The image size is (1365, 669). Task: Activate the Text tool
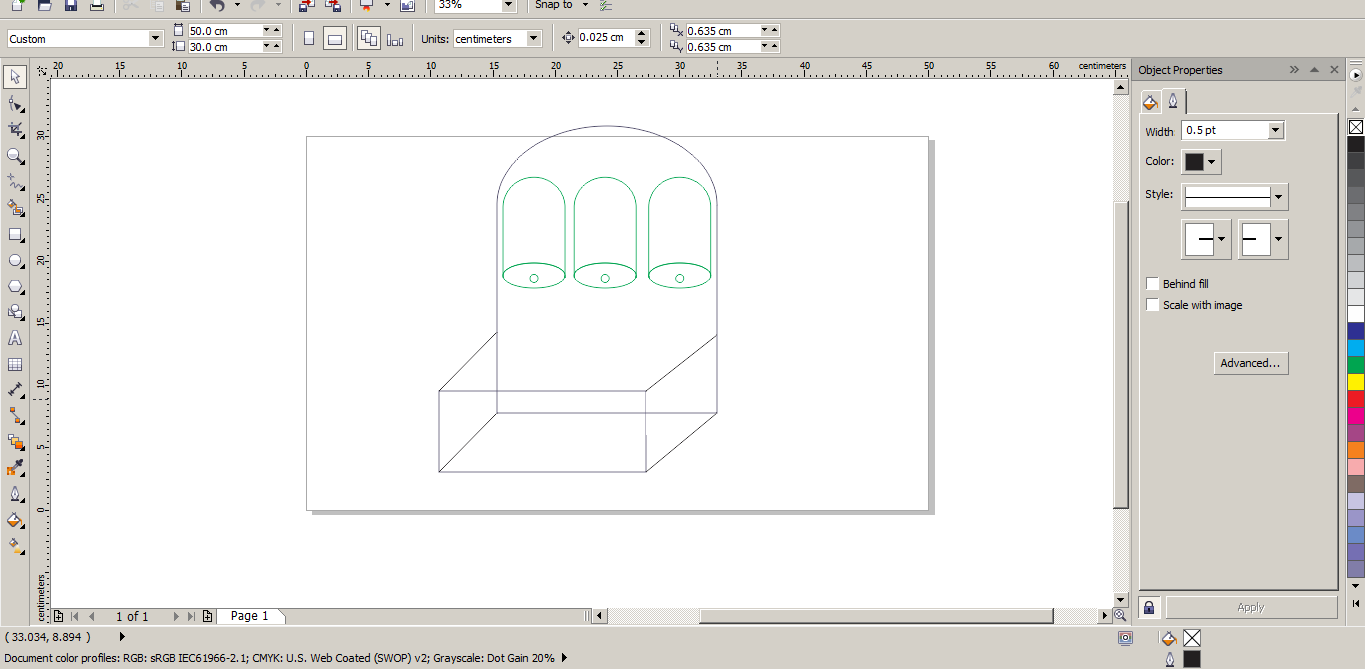point(15,339)
